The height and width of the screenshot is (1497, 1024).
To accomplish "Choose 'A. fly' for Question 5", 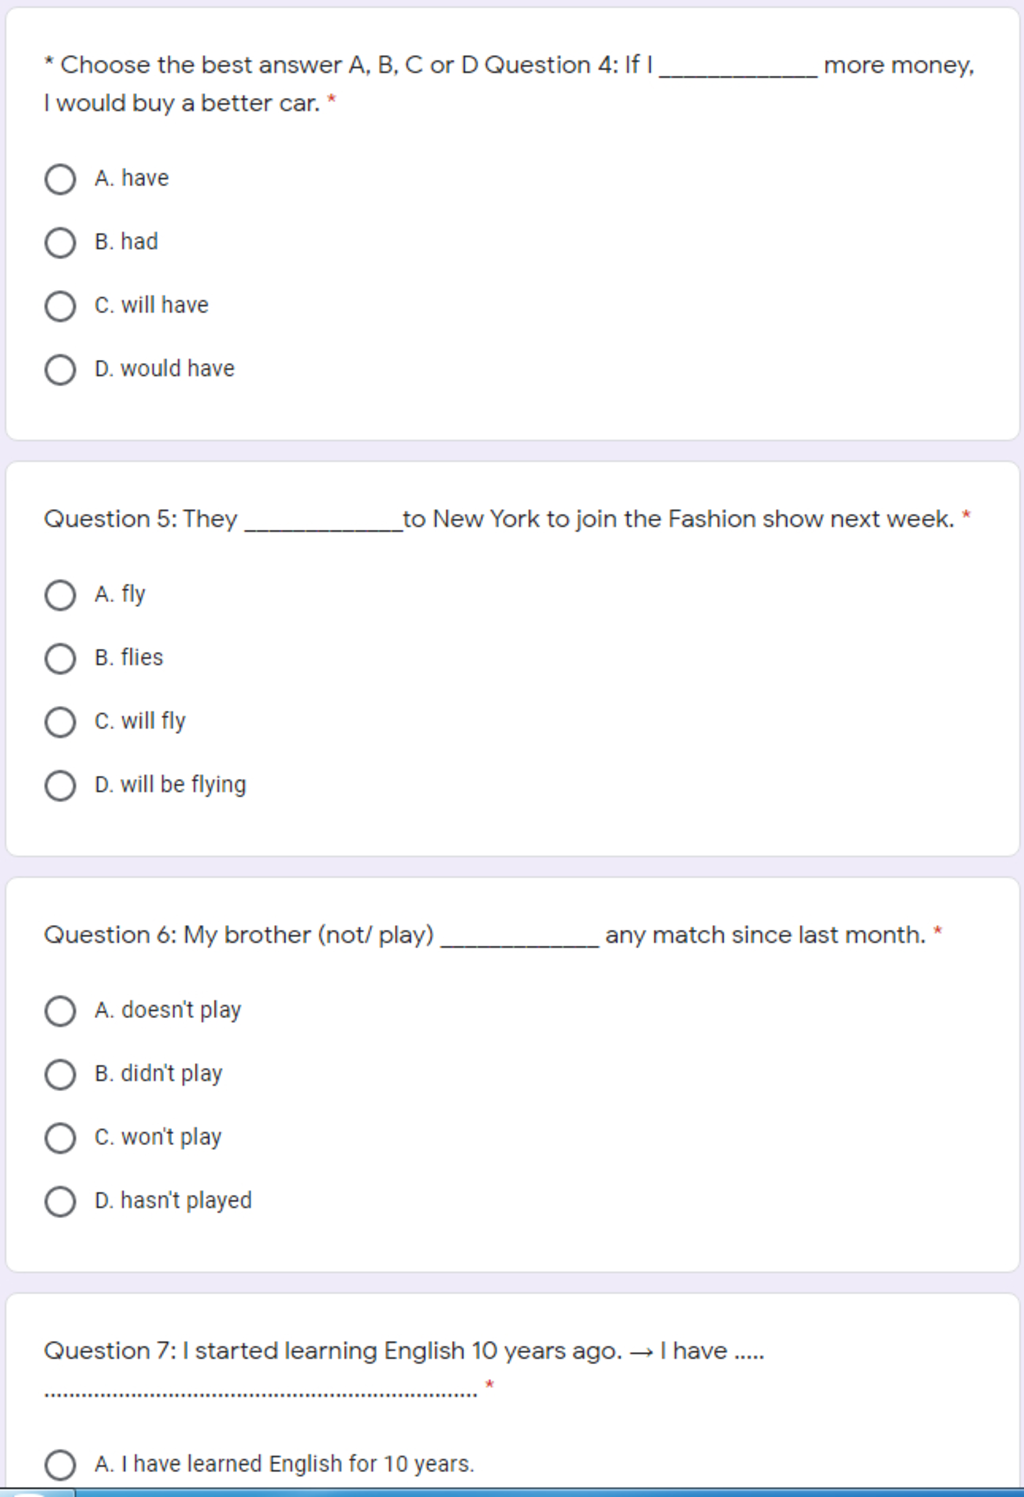I will point(60,595).
